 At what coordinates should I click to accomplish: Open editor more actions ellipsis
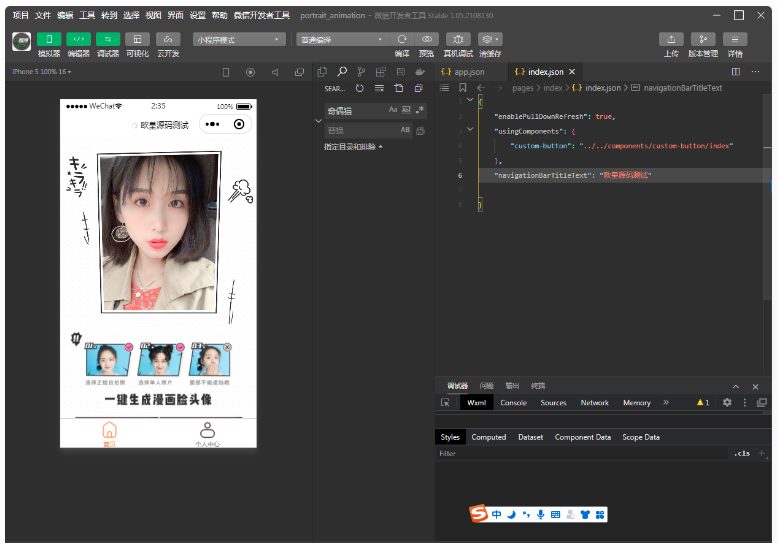755,72
